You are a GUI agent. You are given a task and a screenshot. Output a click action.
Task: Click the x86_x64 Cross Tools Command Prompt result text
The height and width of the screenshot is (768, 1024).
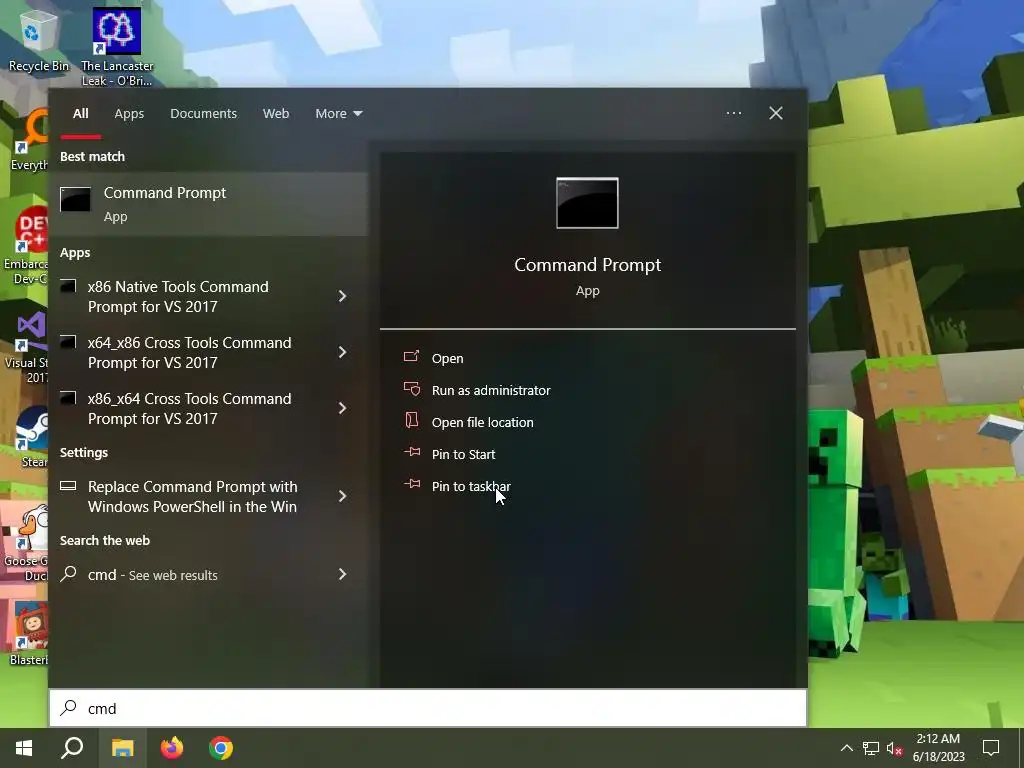pos(189,408)
